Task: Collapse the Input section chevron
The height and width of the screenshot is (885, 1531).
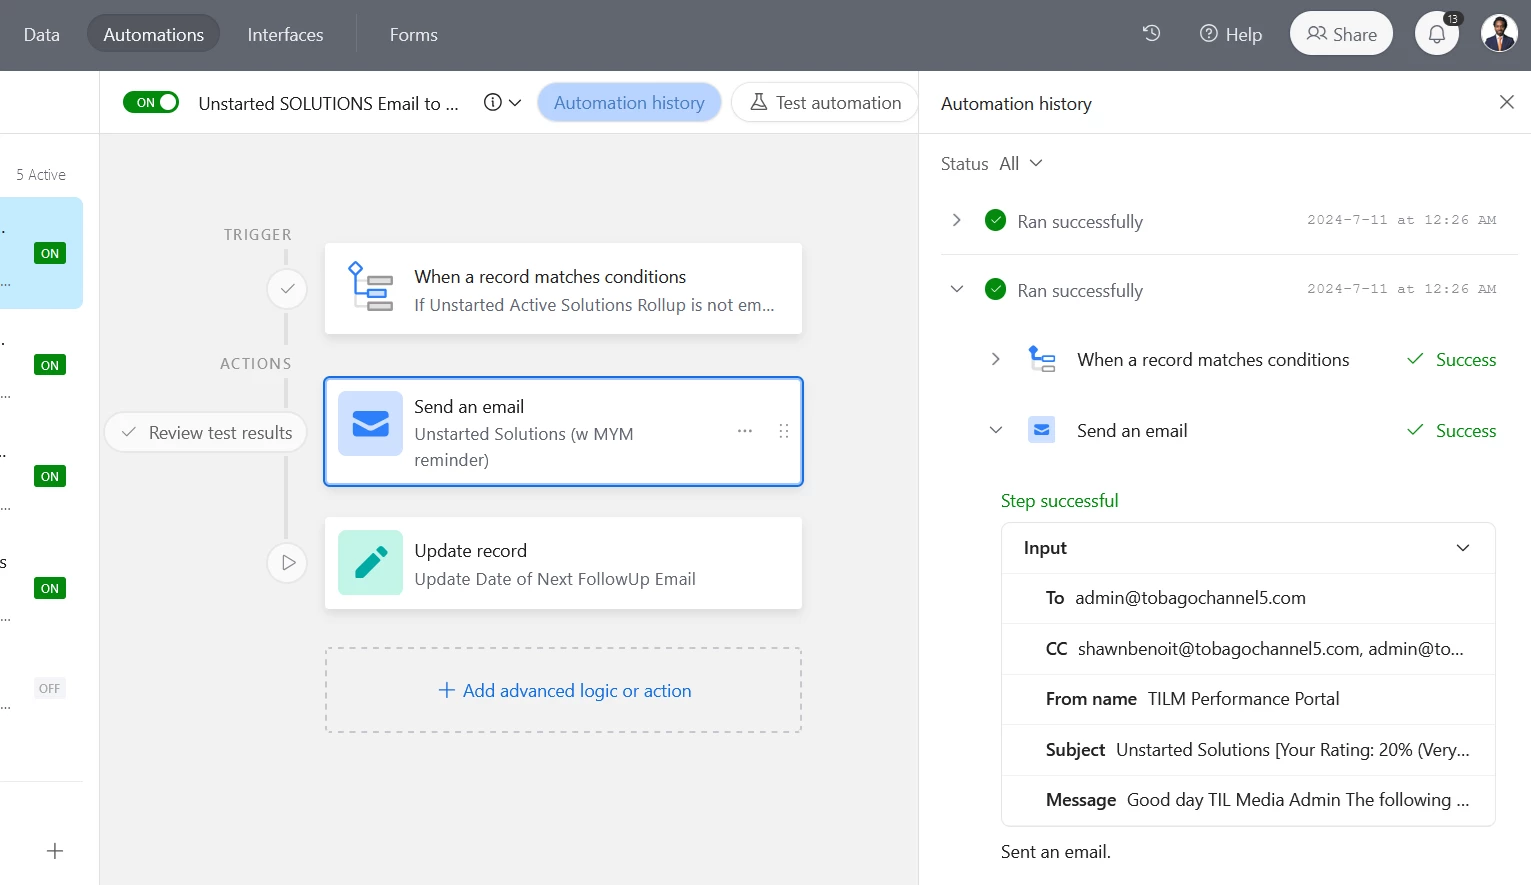Action: pyautogui.click(x=1463, y=548)
